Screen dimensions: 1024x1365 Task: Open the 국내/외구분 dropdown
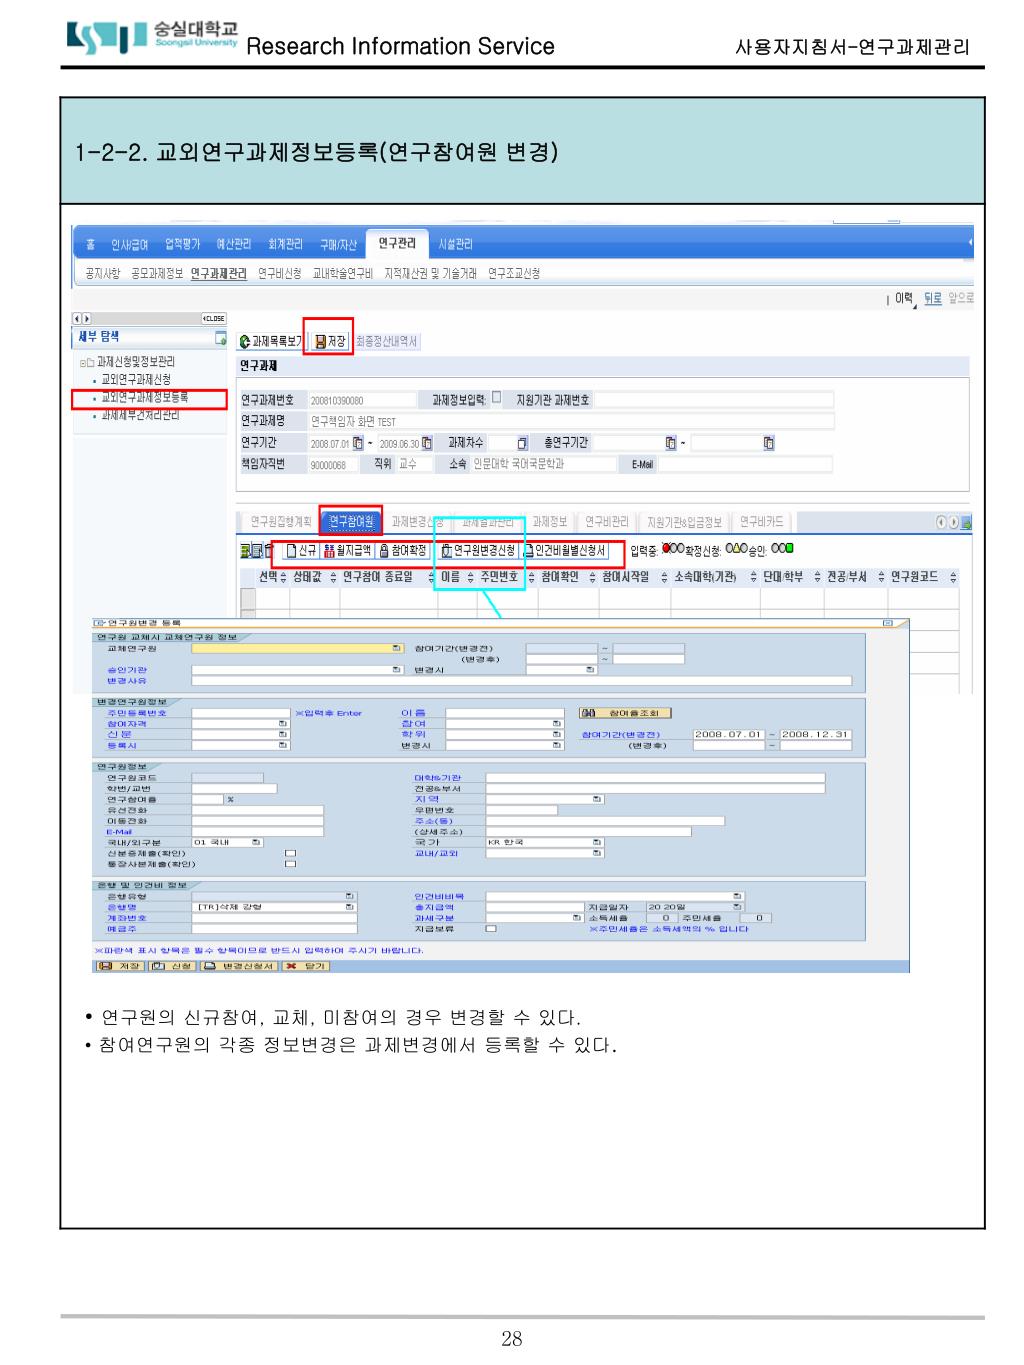coord(256,842)
